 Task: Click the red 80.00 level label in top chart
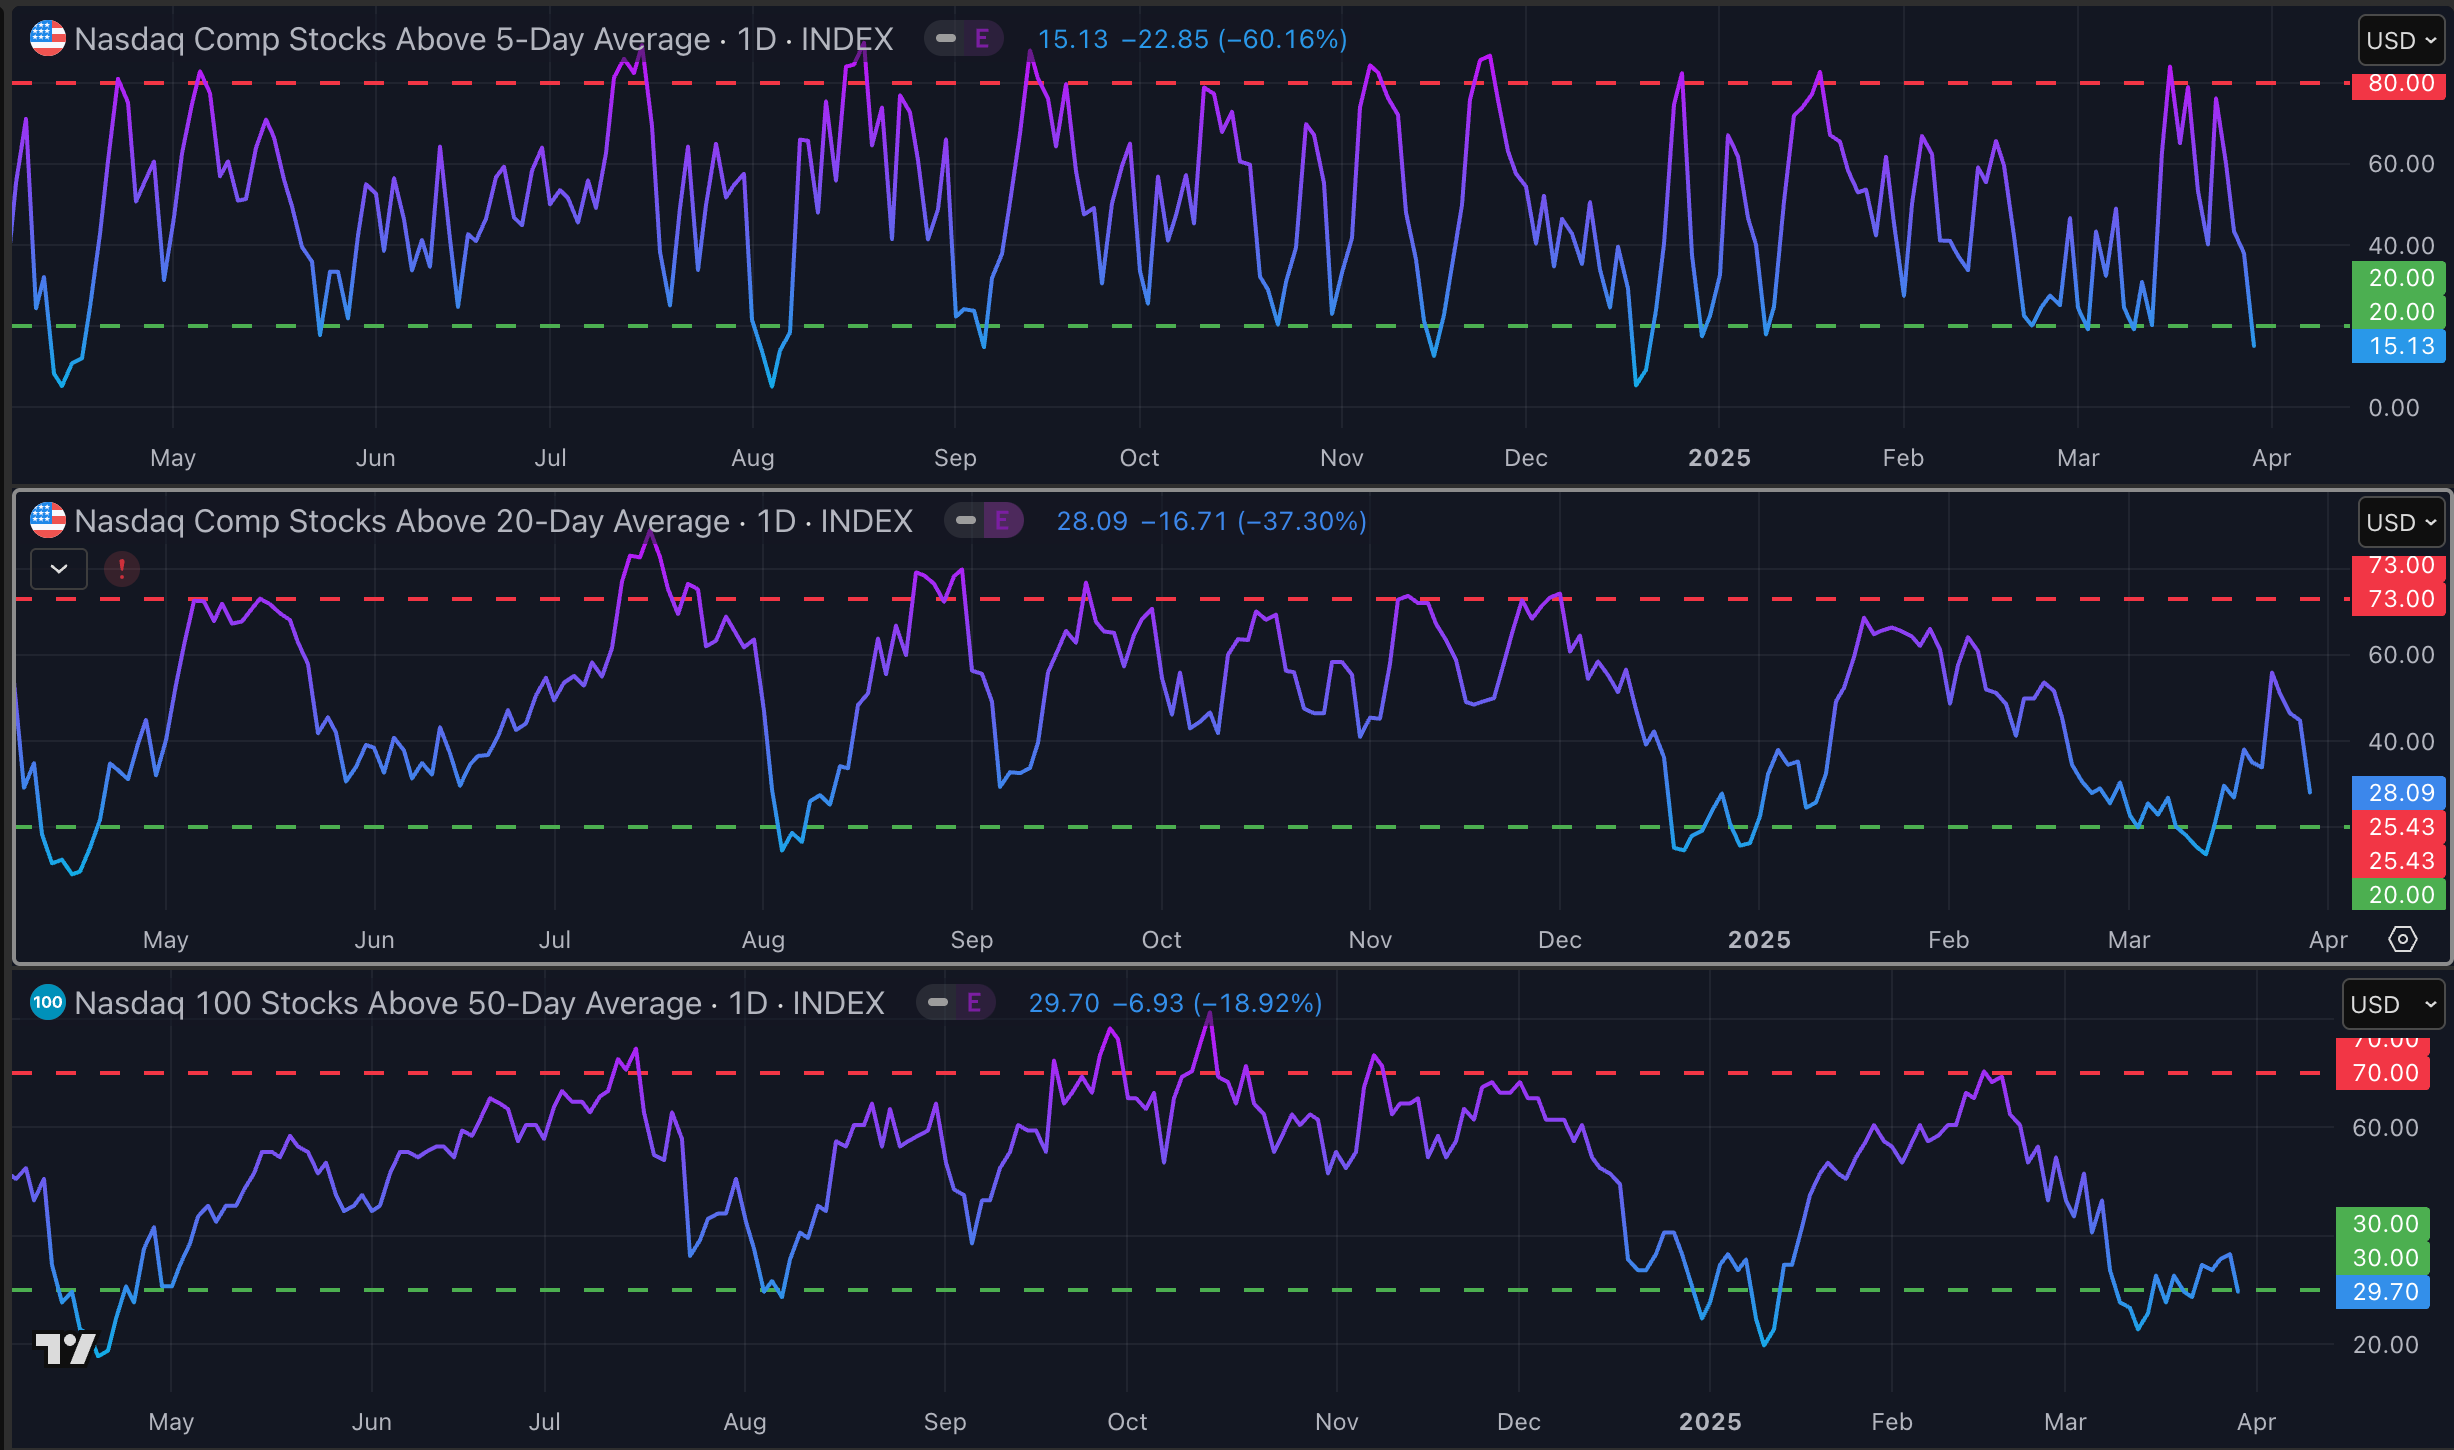coord(2400,84)
